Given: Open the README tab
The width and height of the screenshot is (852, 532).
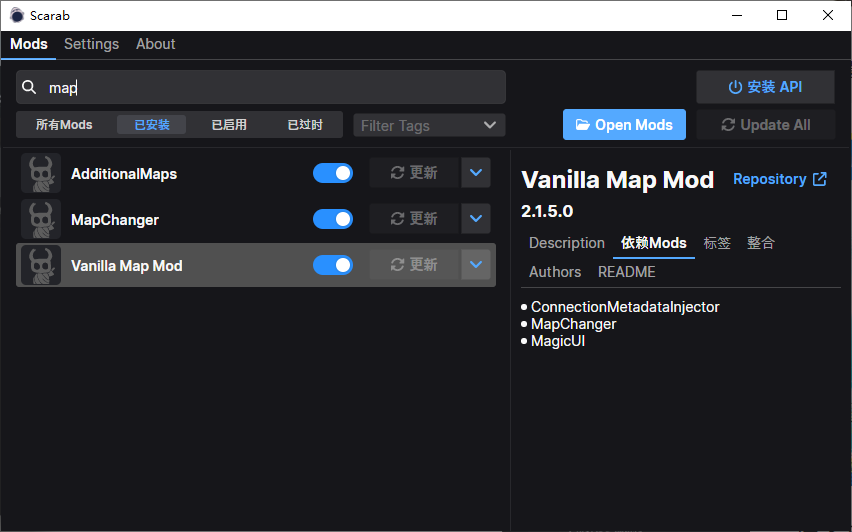Looking at the screenshot, I should 626,271.
